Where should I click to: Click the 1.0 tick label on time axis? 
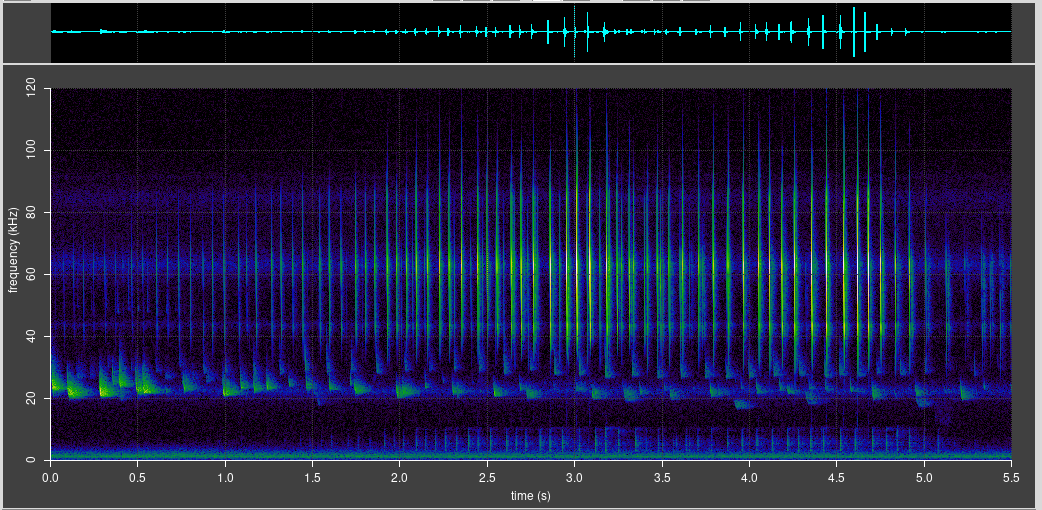click(225, 478)
